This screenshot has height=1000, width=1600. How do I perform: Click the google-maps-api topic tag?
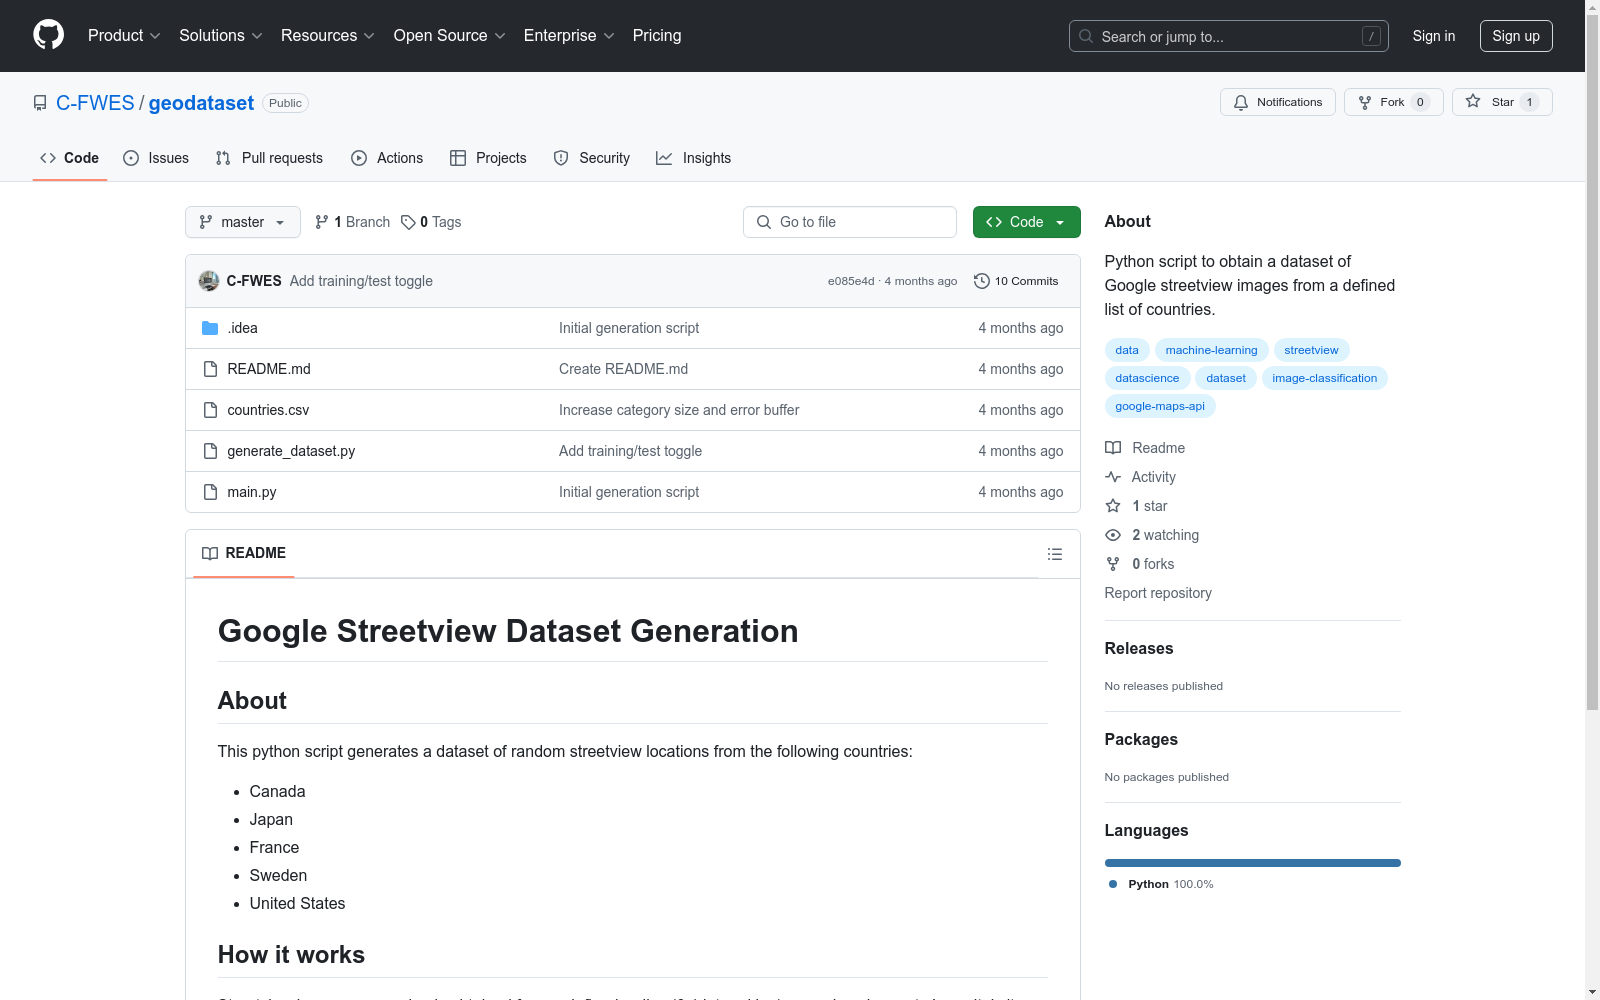click(x=1160, y=406)
